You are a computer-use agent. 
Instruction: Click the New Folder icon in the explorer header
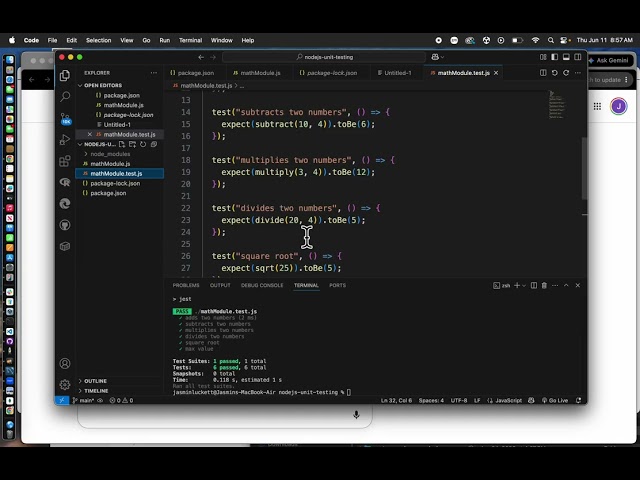132,144
